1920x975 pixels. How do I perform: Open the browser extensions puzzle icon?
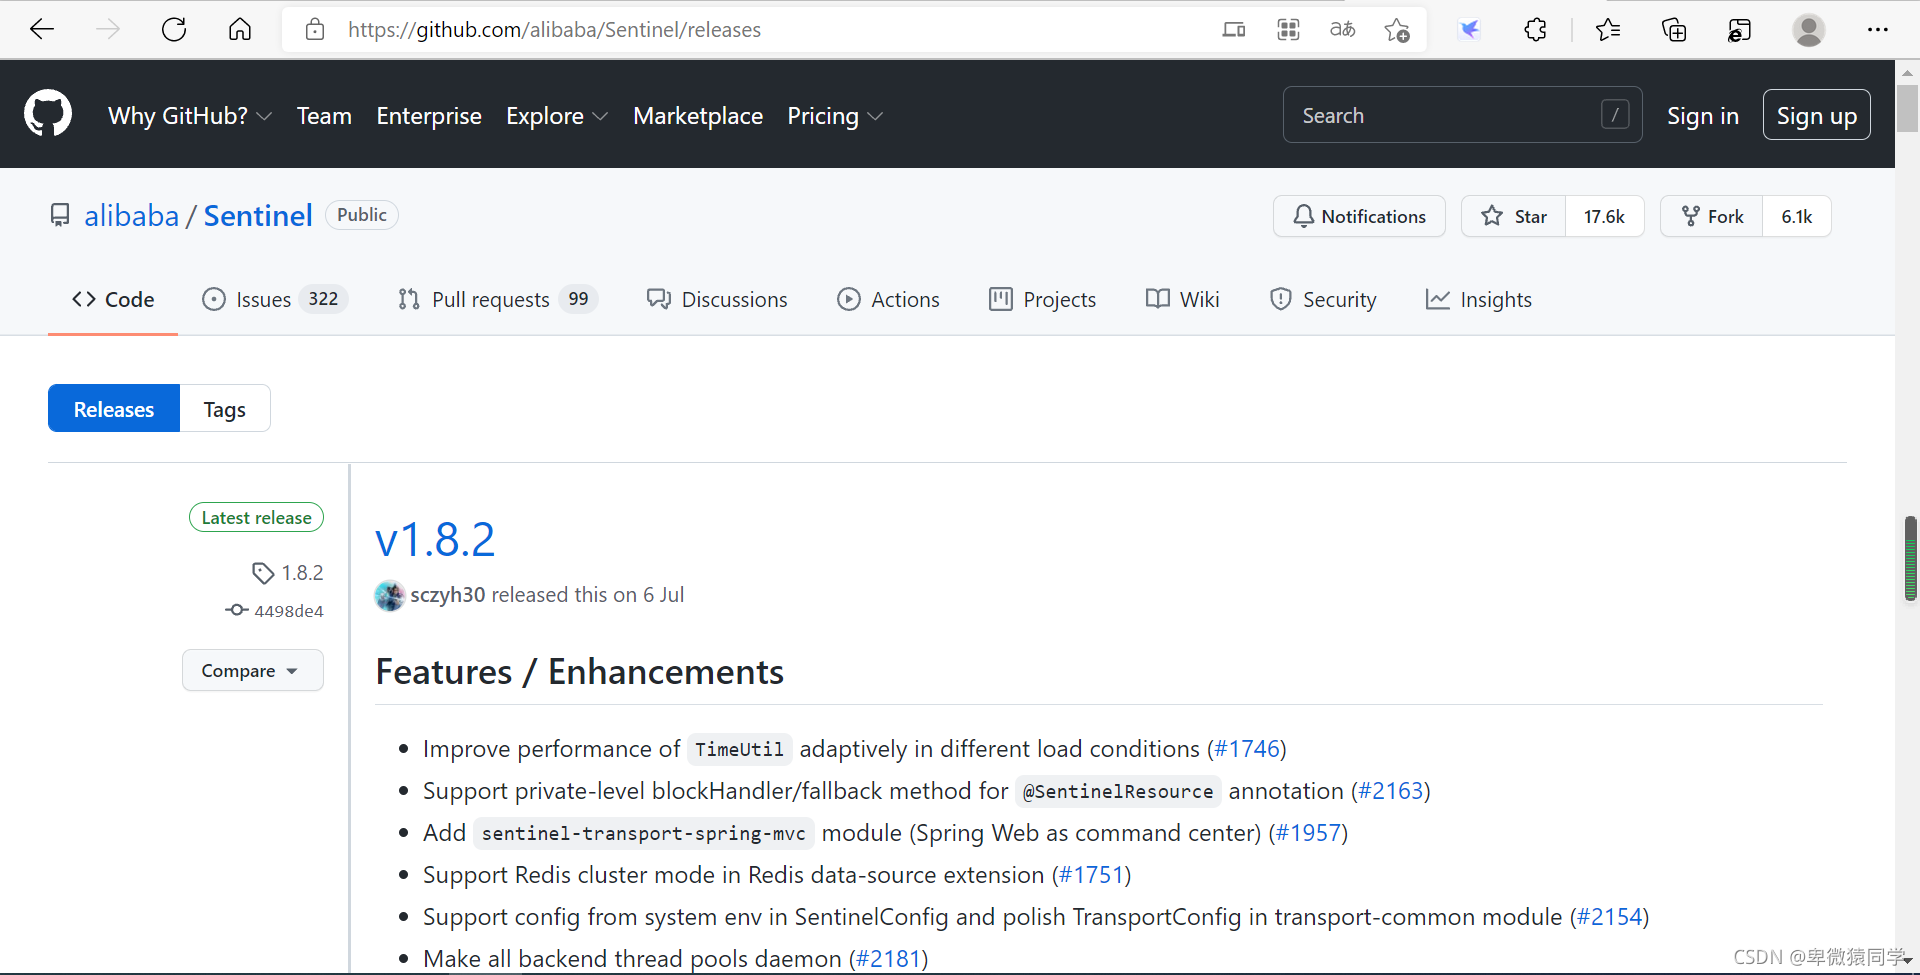pyautogui.click(x=1535, y=30)
